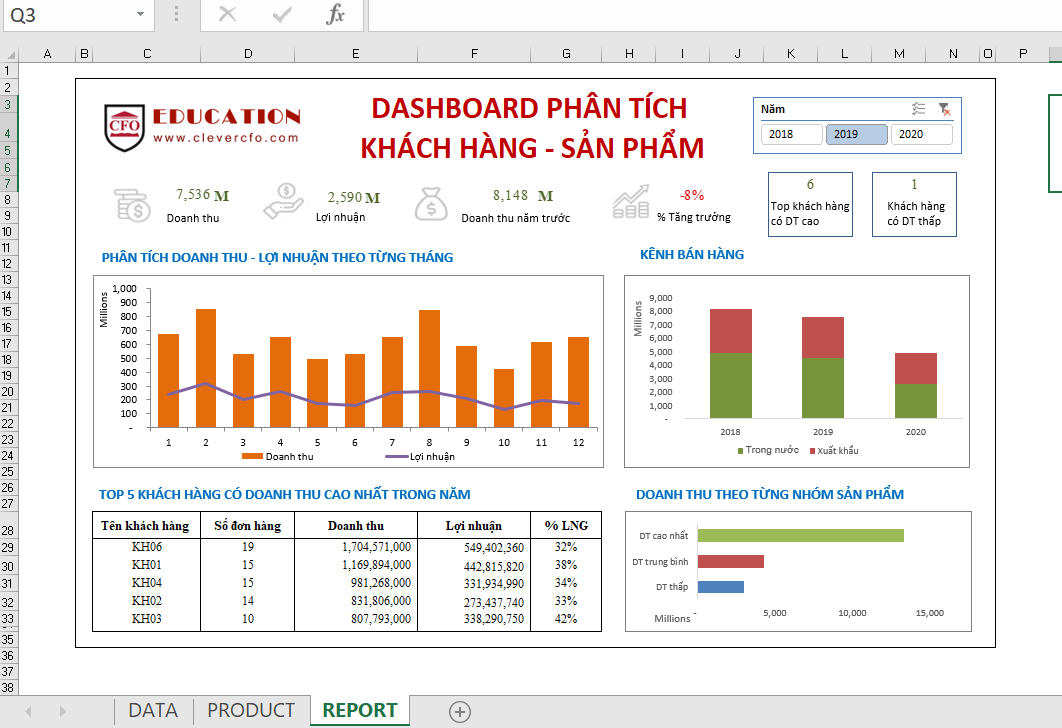Click the orange Doanh thu legend swatch
The image size is (1062, 728).
point(252,457)
